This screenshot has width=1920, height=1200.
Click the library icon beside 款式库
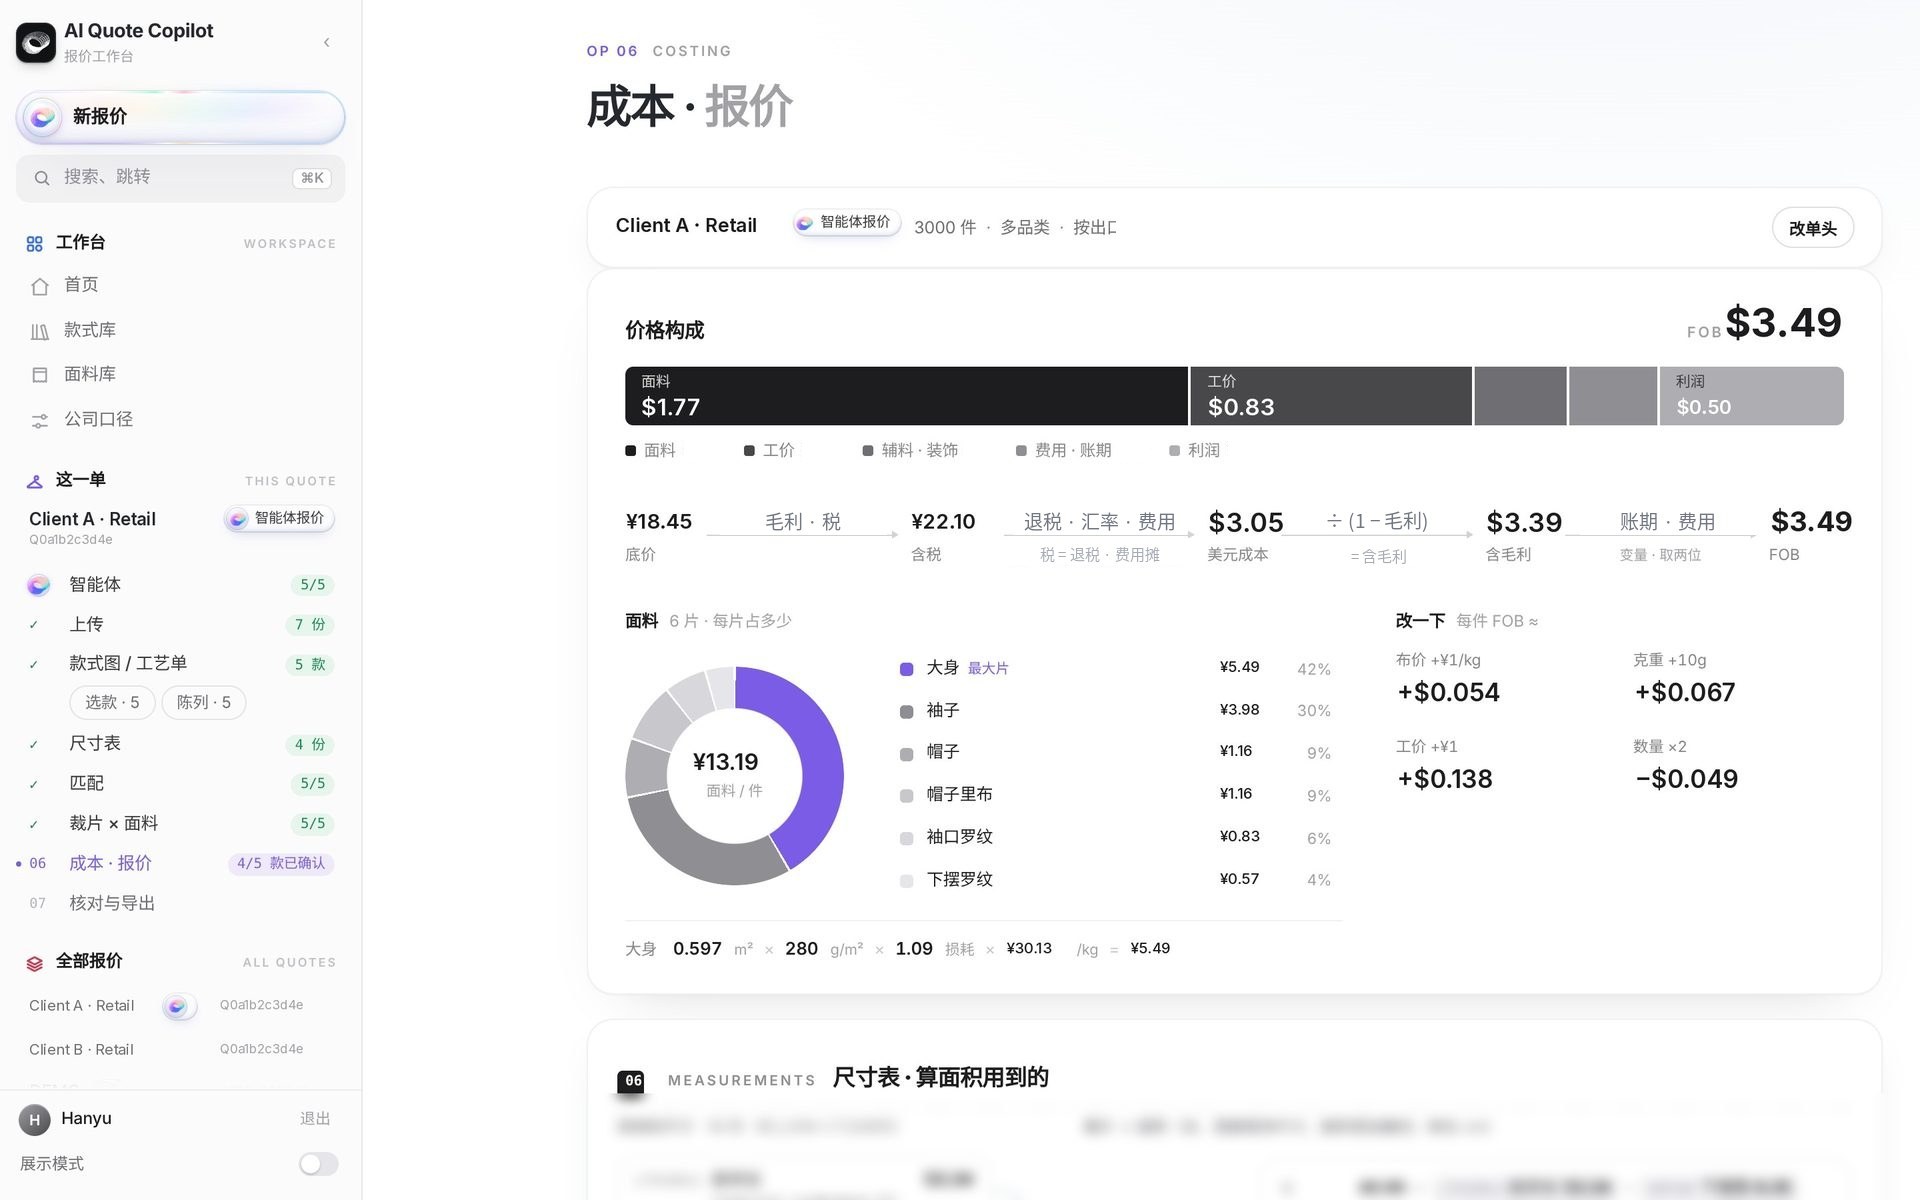pos(40,331)
